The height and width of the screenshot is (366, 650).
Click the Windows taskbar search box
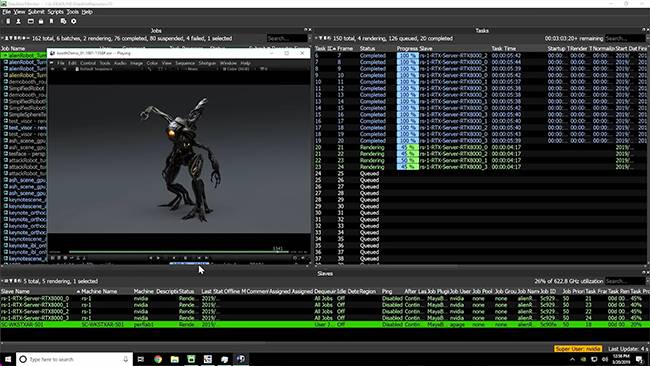tap(75, 359)
